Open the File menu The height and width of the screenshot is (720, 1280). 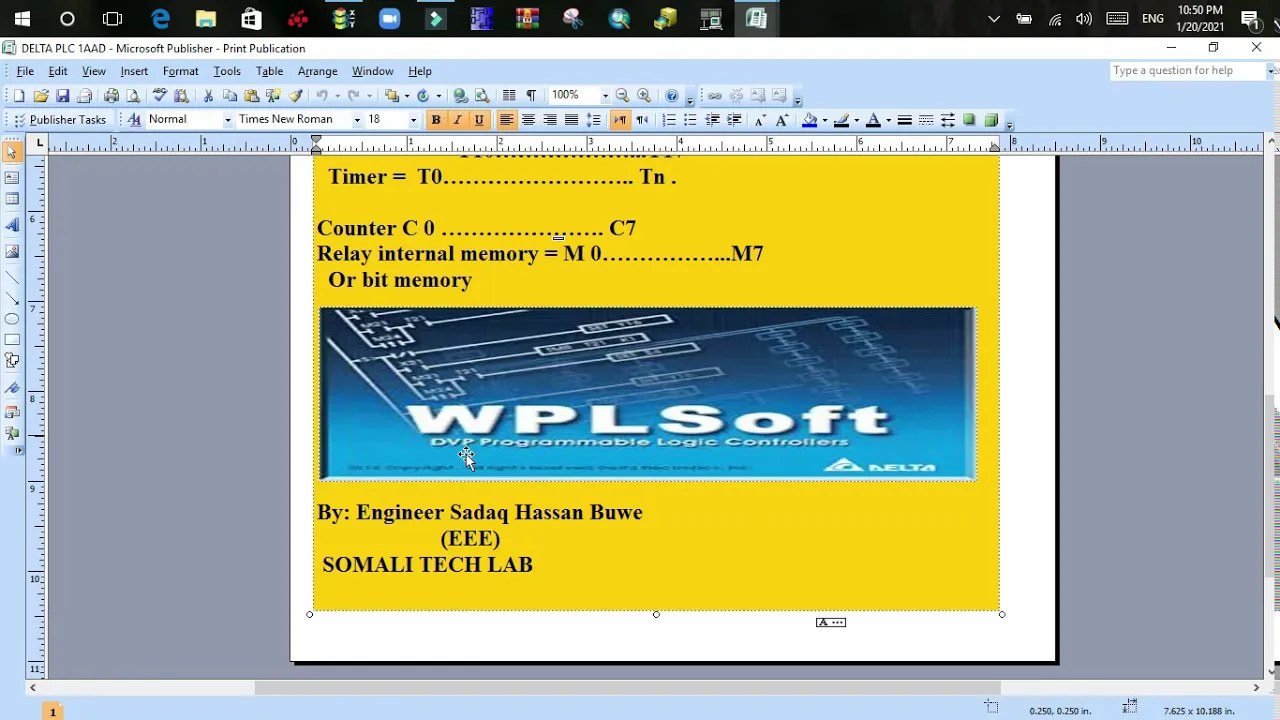25,71
